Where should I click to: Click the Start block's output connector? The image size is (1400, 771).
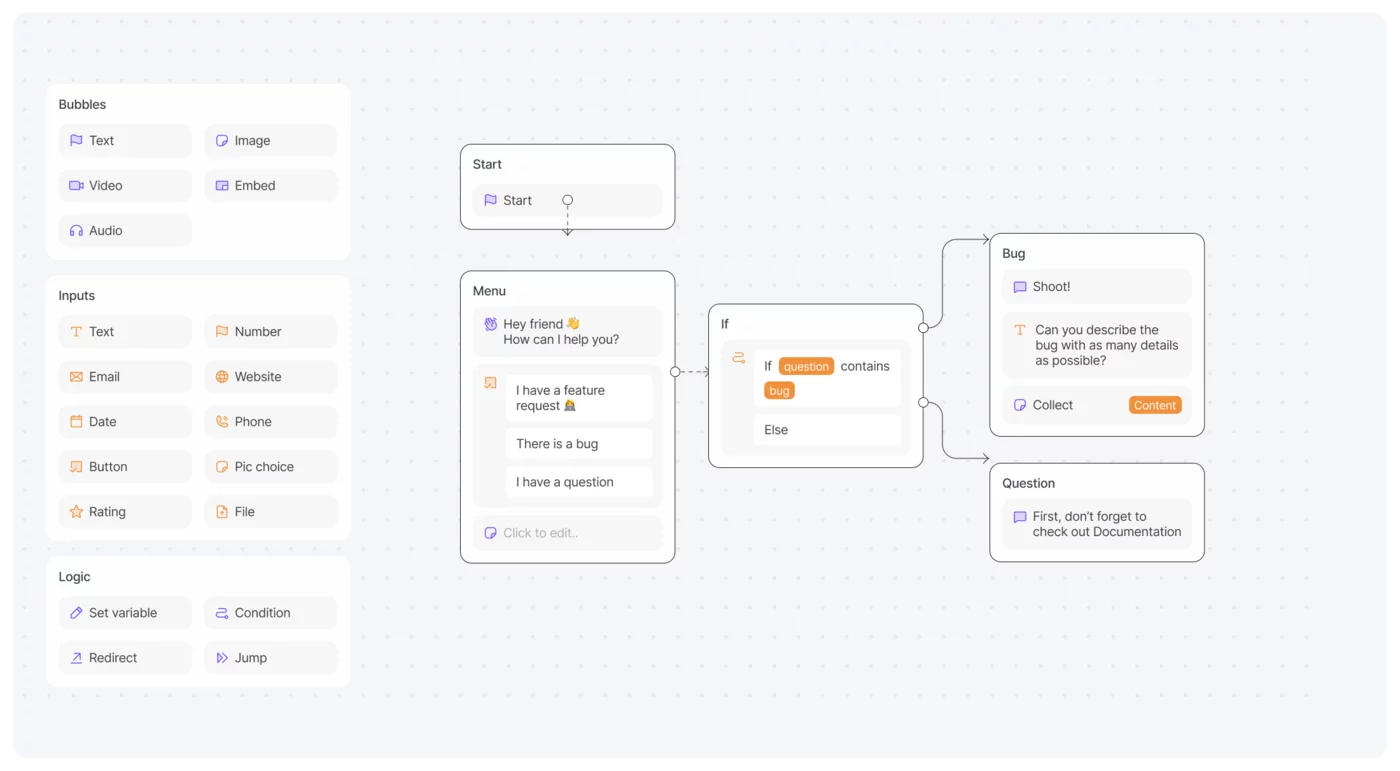pyautogui.click(x=567, y=200)
